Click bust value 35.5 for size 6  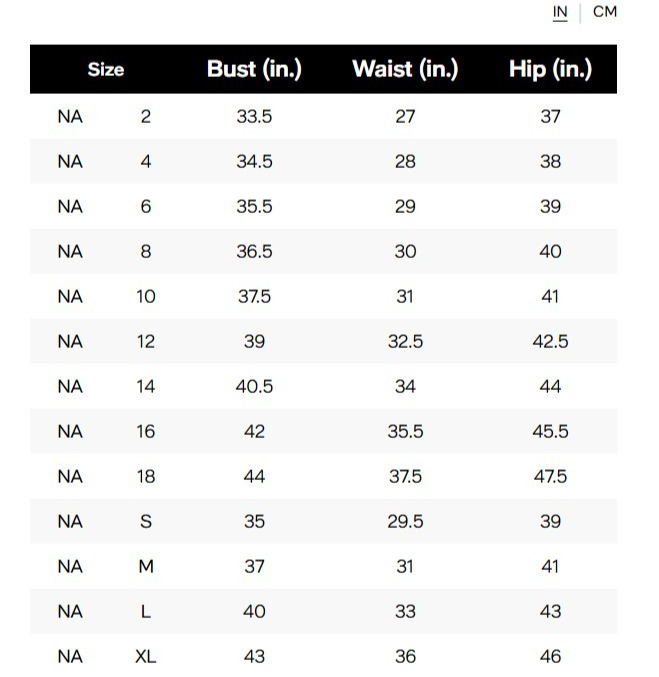pos(254,207)
